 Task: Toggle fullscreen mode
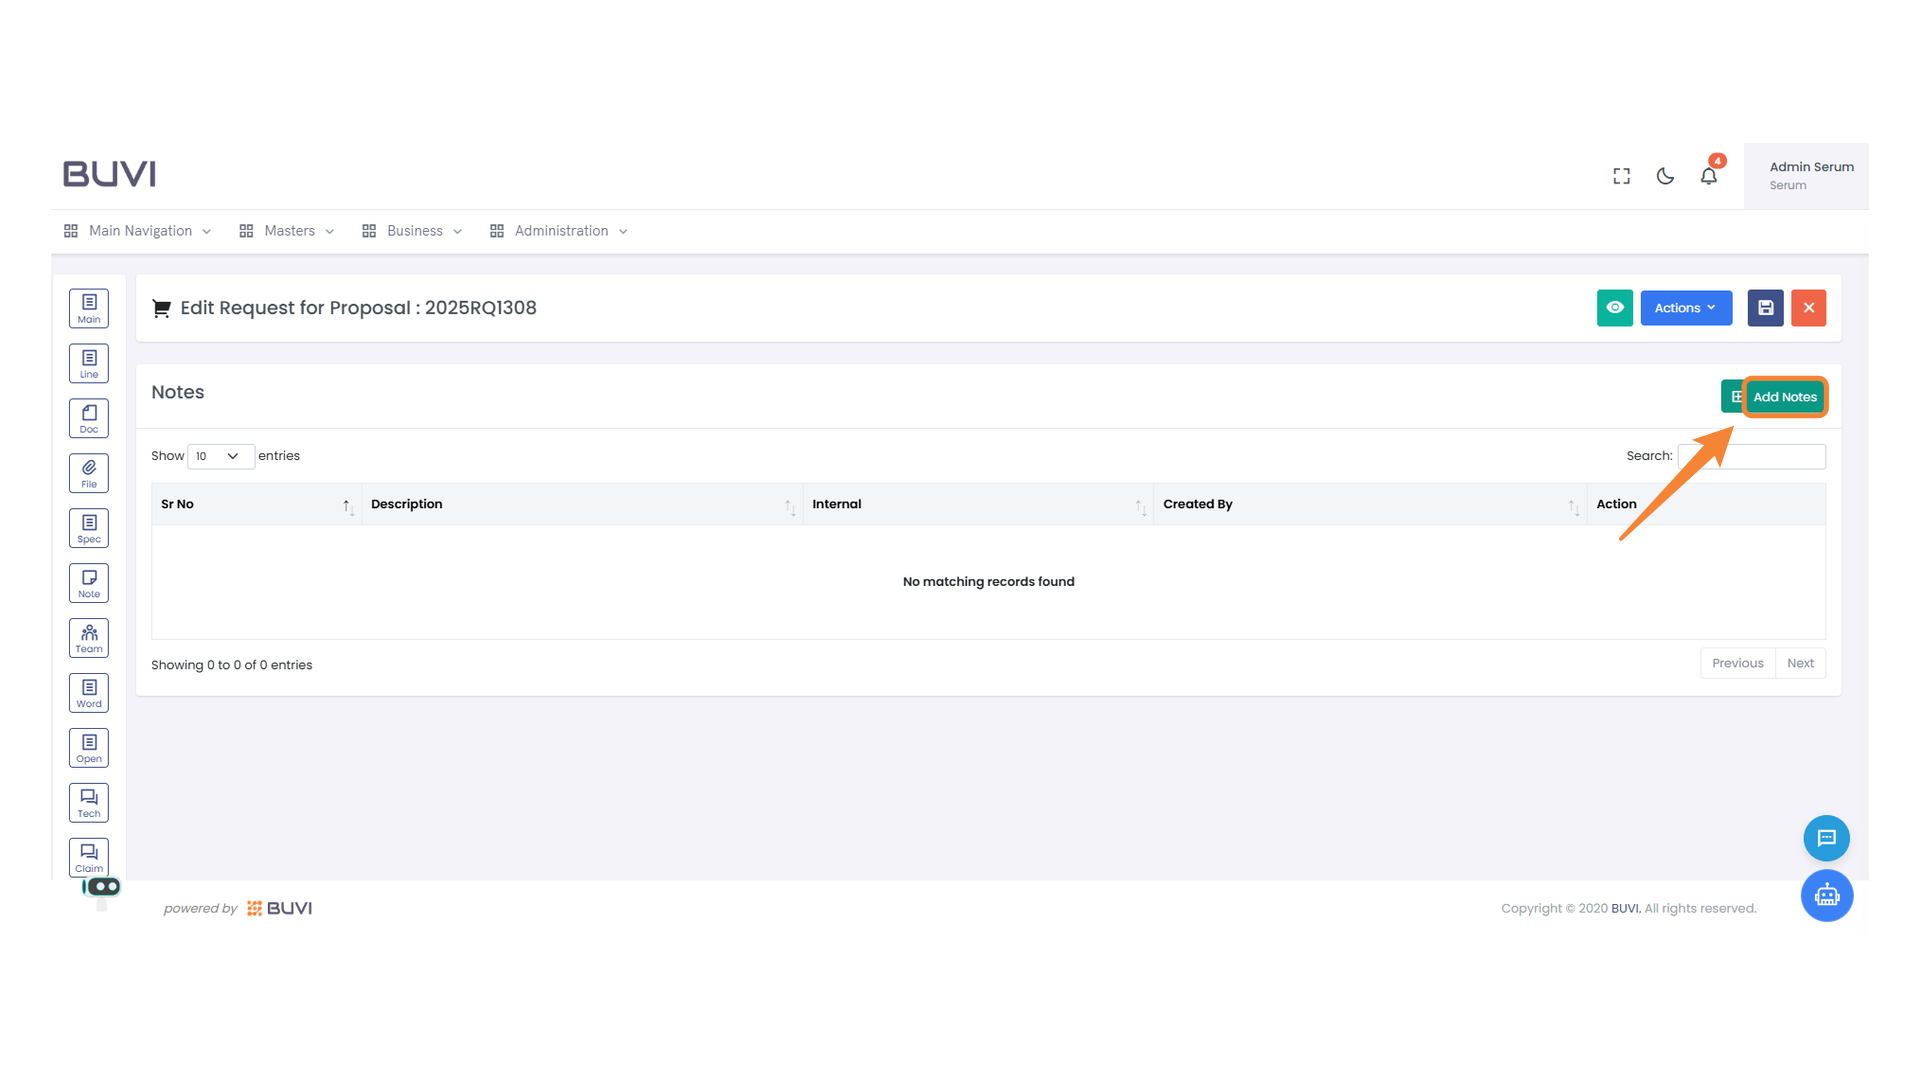tap(1621, 175)
